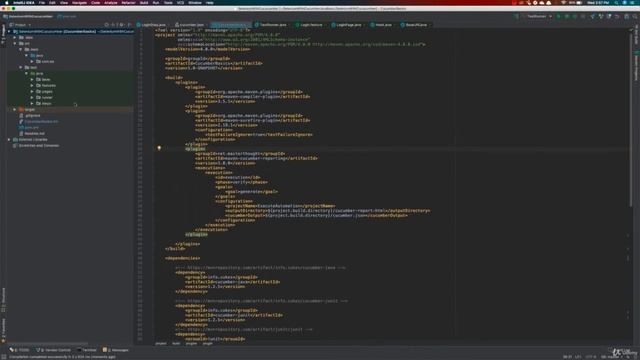Open Project panel settings gear
The width and height of the screenshot is (640, 360).
122,25
